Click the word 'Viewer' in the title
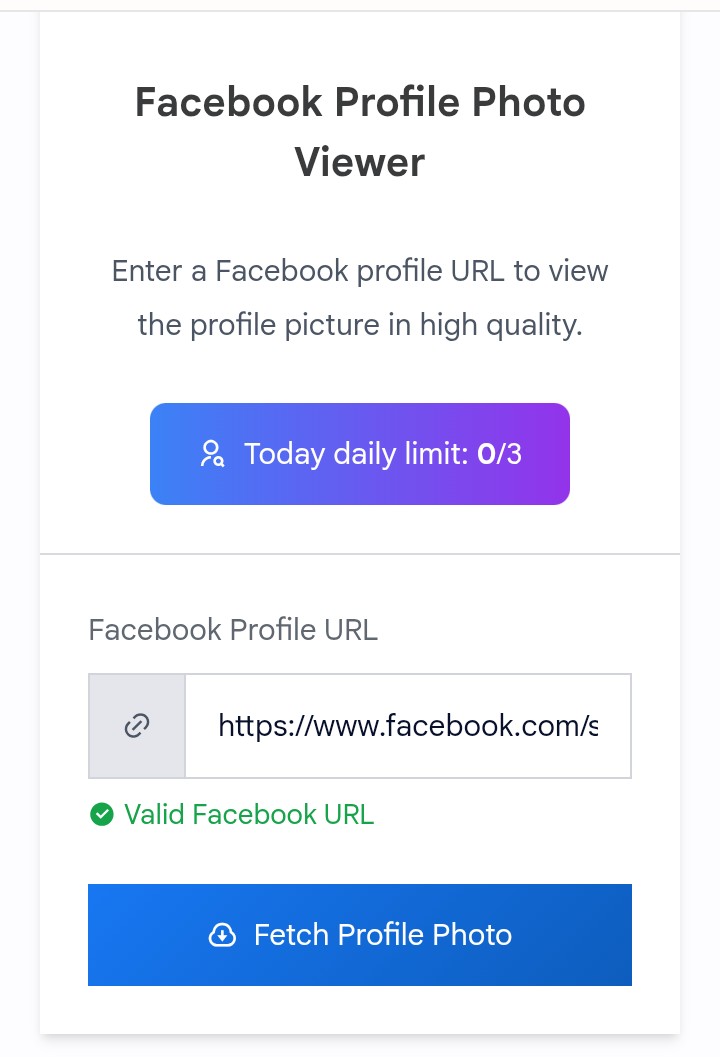Screen dimensions: 720x1057 360,162
